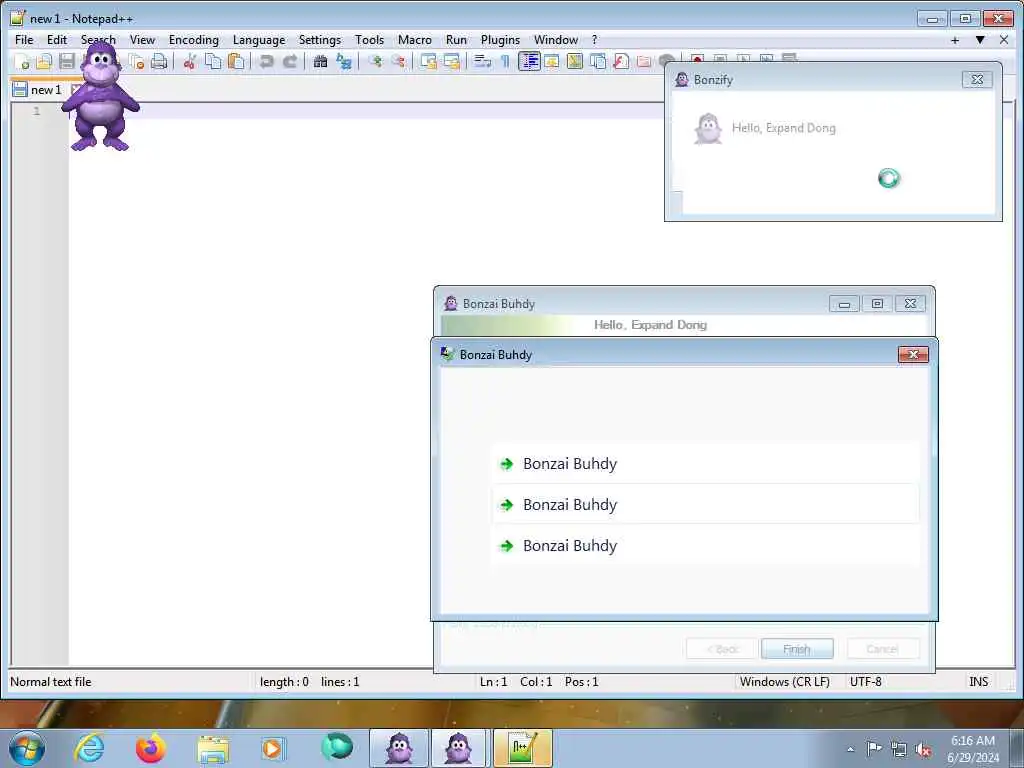The image size is (1024, 768).
Task: Click the Paste clipboard icon
Action: click(x=236, y=61)
